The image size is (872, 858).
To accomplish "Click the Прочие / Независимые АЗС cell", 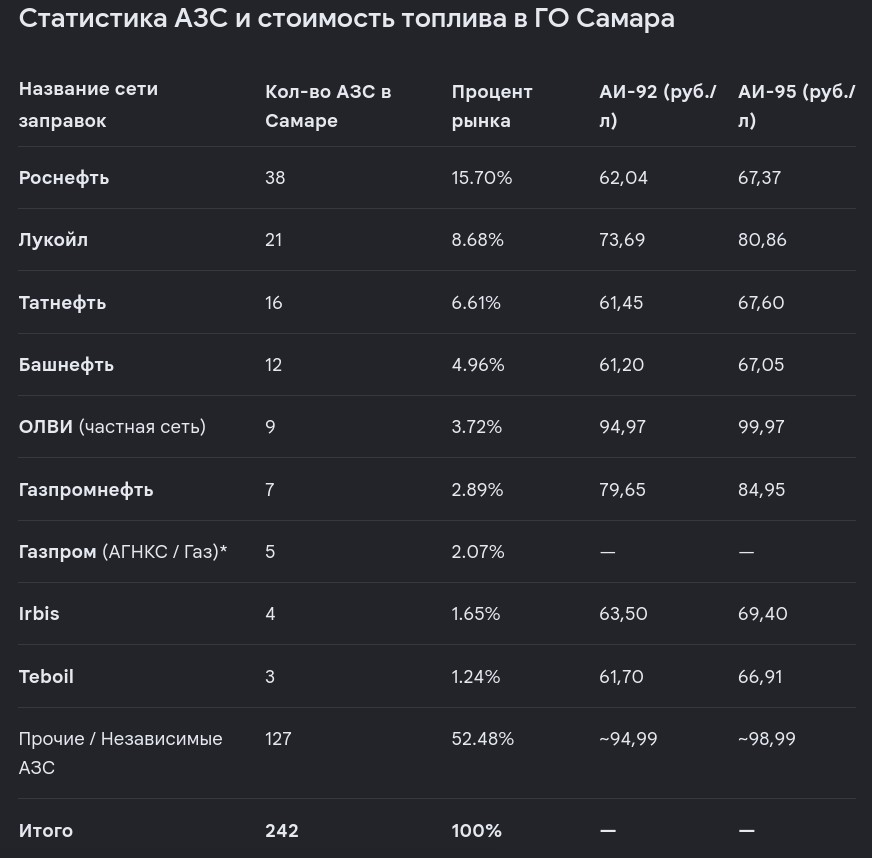I will [121, 753].
